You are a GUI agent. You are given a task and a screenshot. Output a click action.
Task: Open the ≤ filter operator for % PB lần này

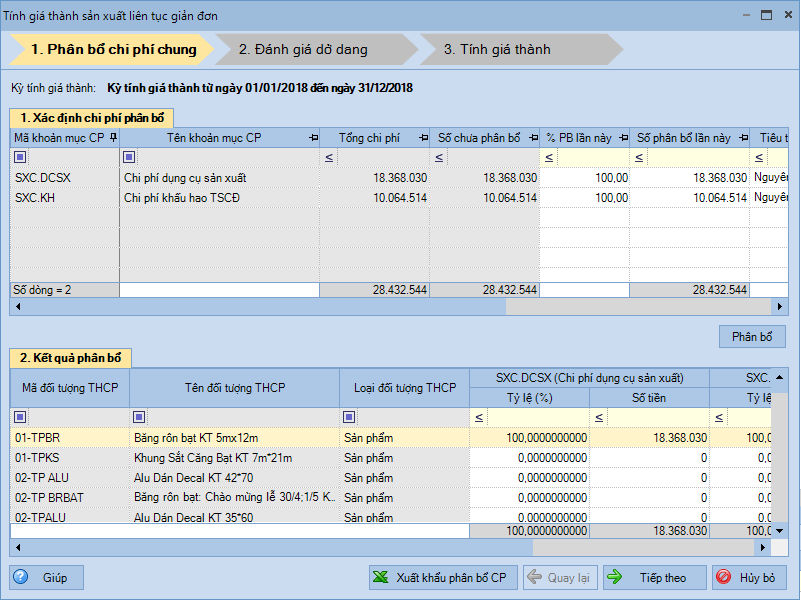point(549,157)
